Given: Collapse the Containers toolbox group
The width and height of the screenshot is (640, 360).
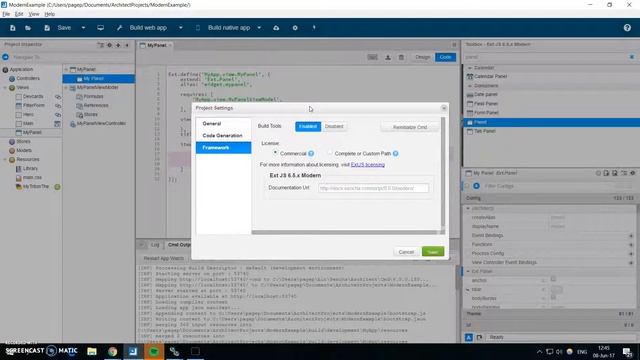Looking at the screenshot, I should [x=470, y=86].
